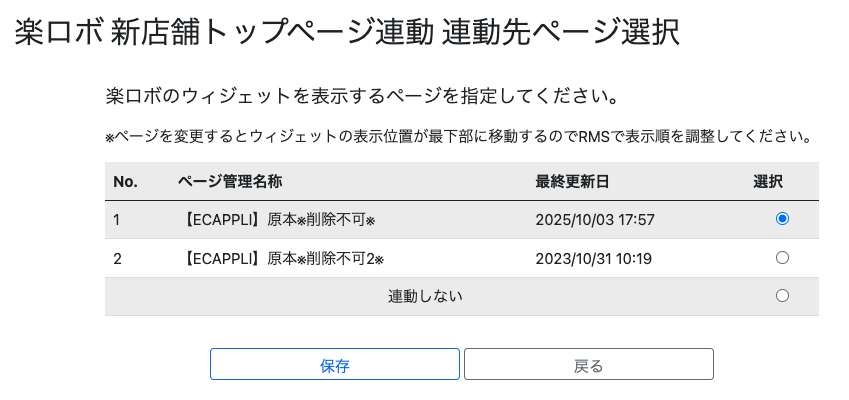The image size is (849, 400).
Task: Click the 最終更新日 column header
Action: (x=573, y=181)
